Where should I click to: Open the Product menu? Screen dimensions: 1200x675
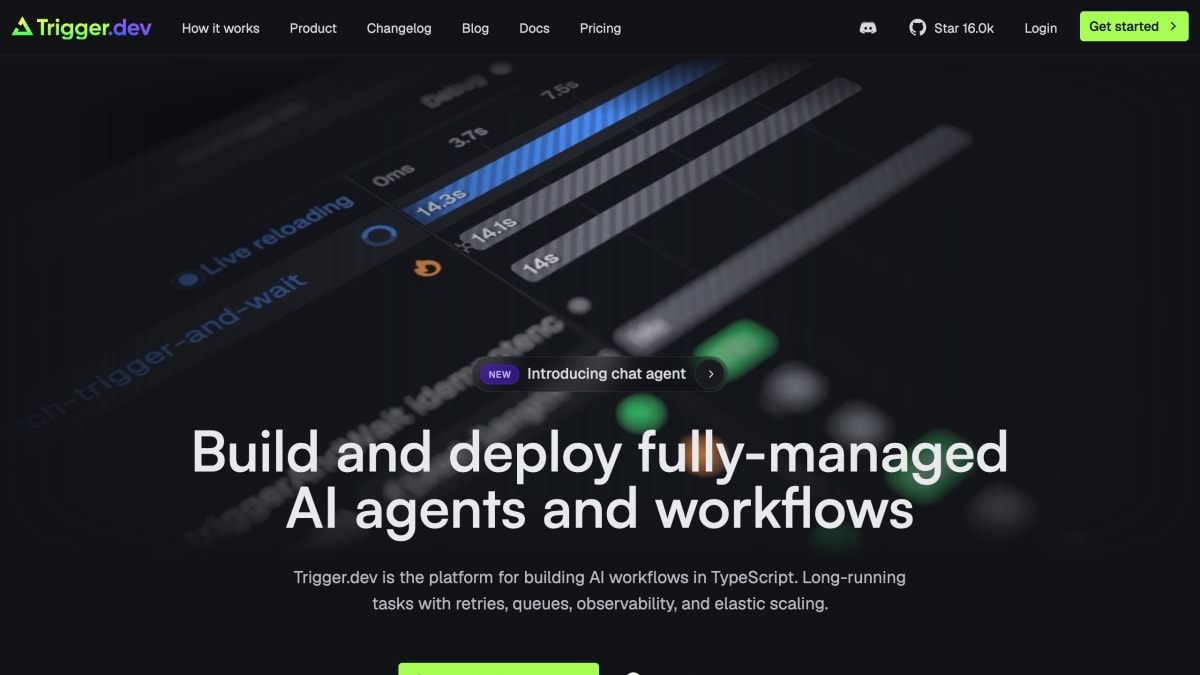[313, 28]
